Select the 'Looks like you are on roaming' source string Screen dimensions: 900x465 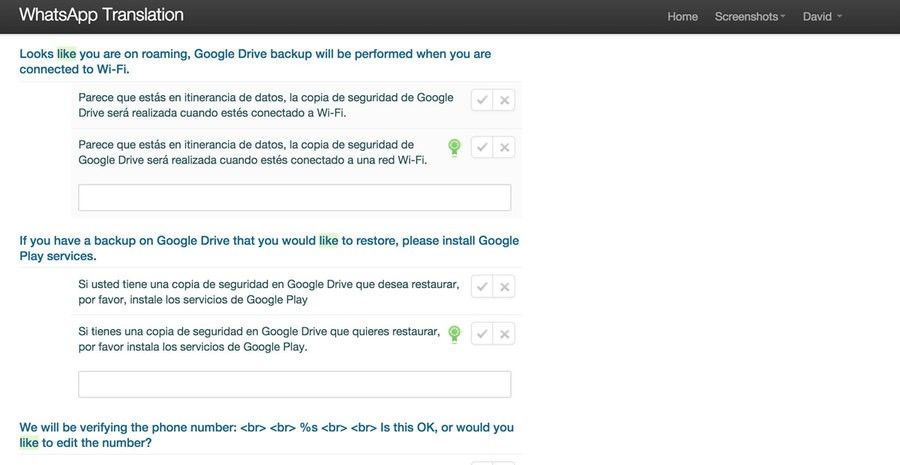click(x=255, y=61)
